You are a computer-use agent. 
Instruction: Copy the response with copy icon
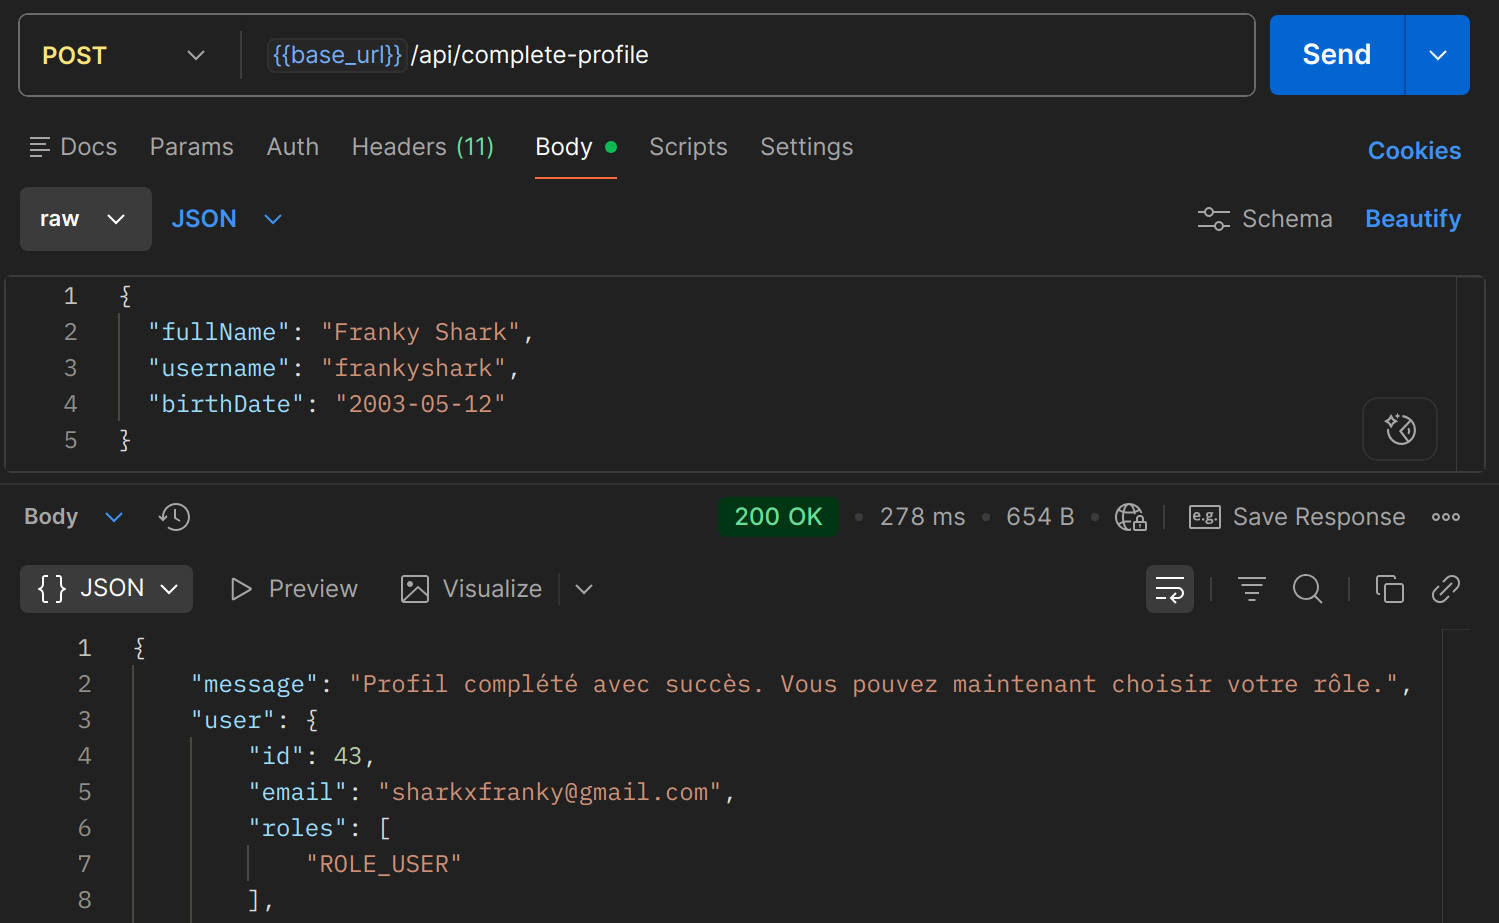click(1390, 589)
